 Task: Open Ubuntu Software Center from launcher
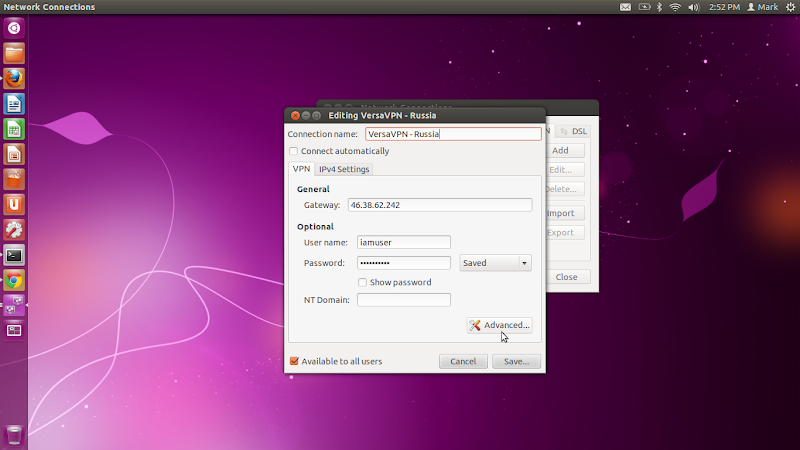(x=14, y=180)
